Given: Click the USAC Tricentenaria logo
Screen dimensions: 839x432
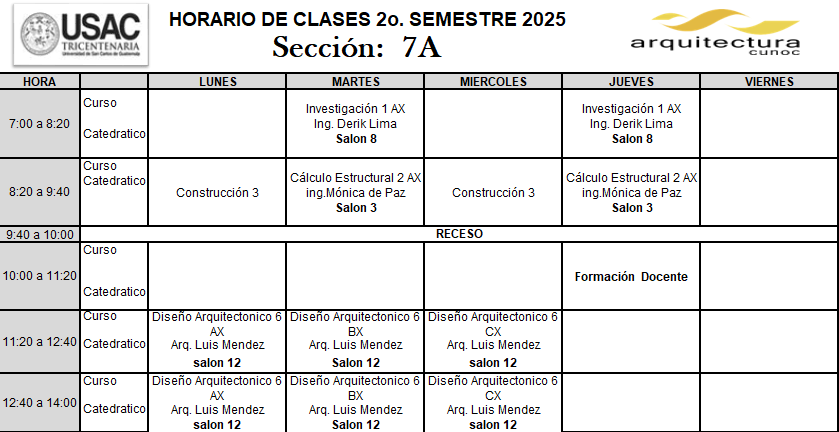Looking at the screenshot, I should click(81, 34).
